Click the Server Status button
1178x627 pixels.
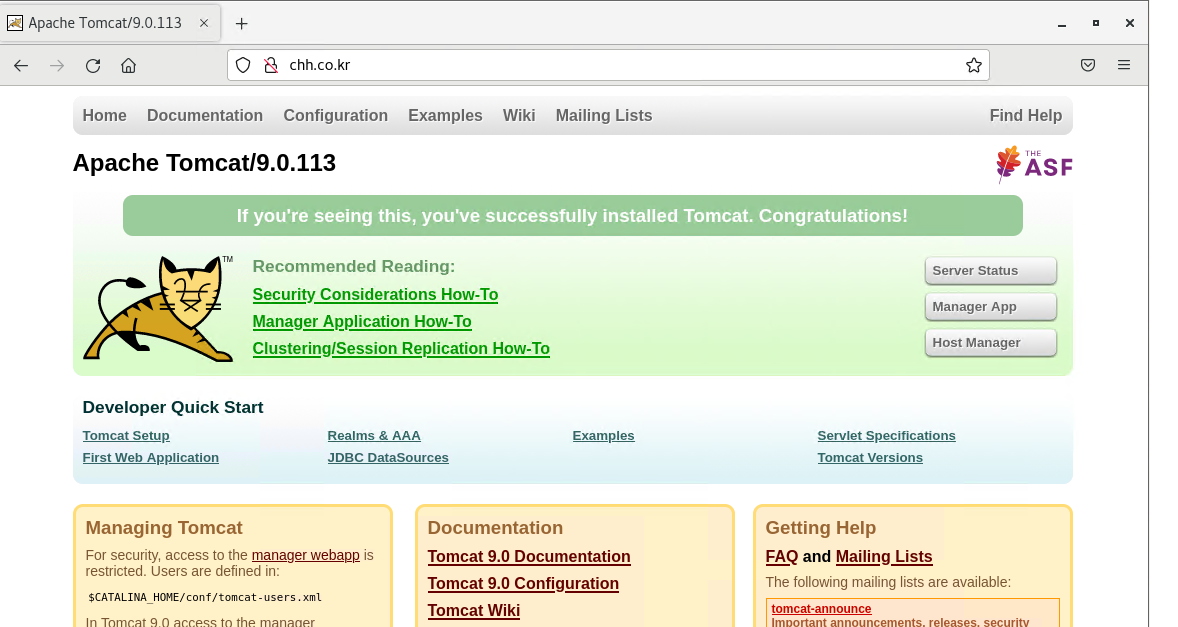coord(991,271)
